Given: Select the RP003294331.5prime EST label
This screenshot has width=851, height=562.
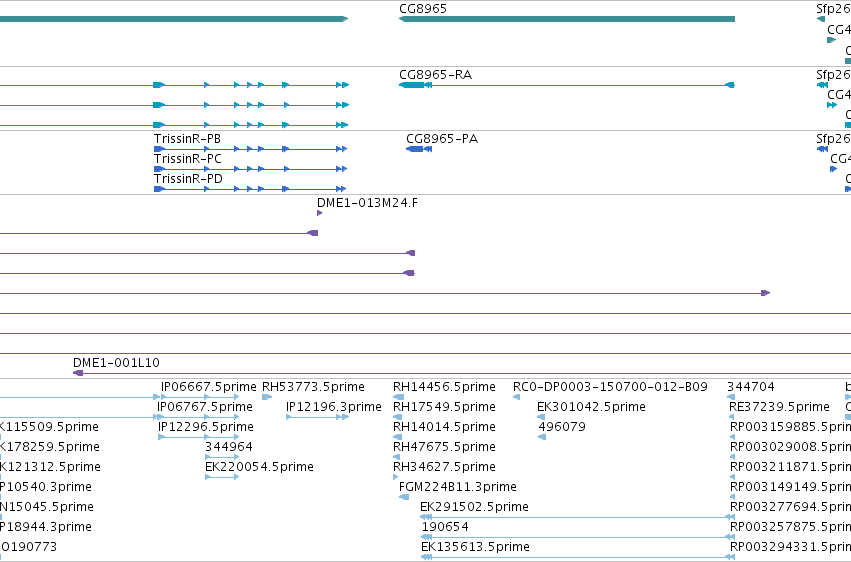Looking at the screenshot, I should [x=790, y=547].
